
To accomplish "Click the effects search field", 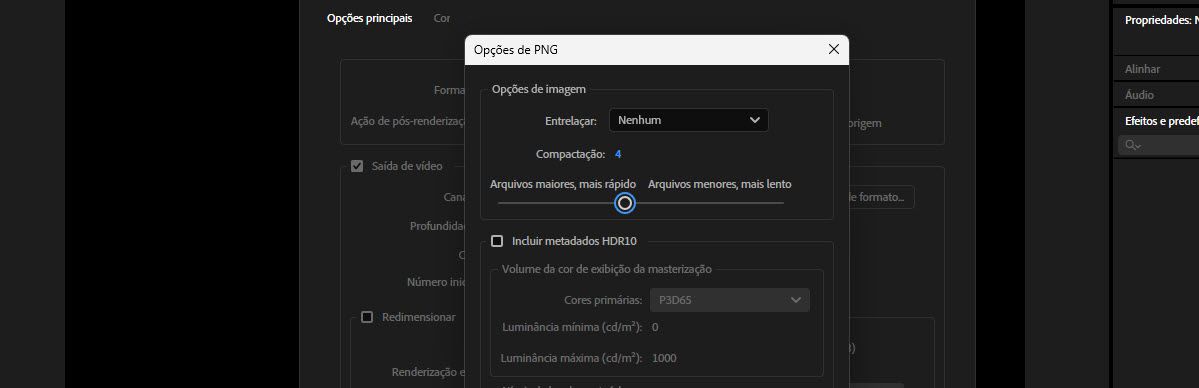I will (x=1158, y=145).
